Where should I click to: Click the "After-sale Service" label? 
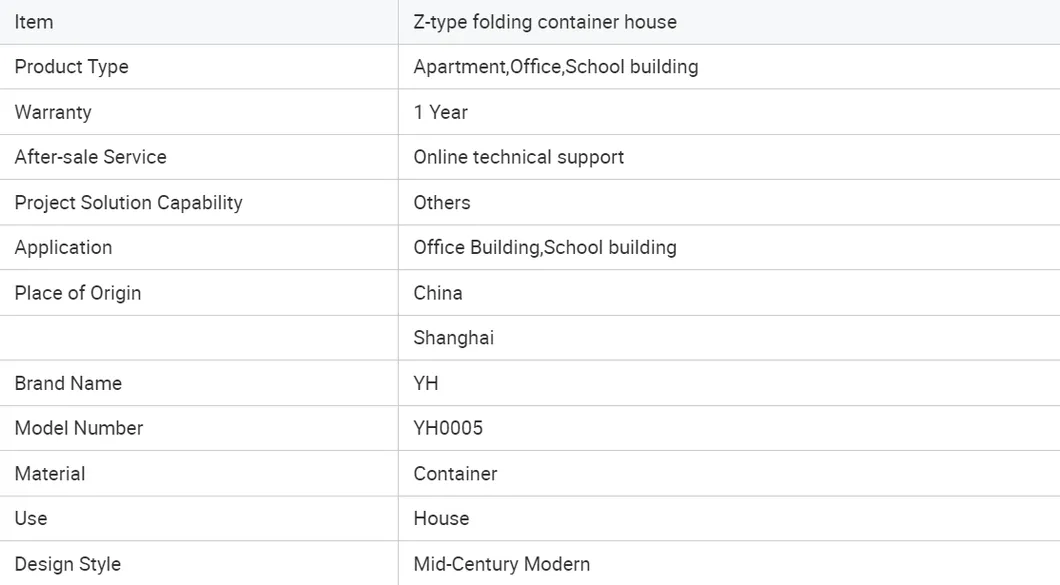tap(90, 157)
